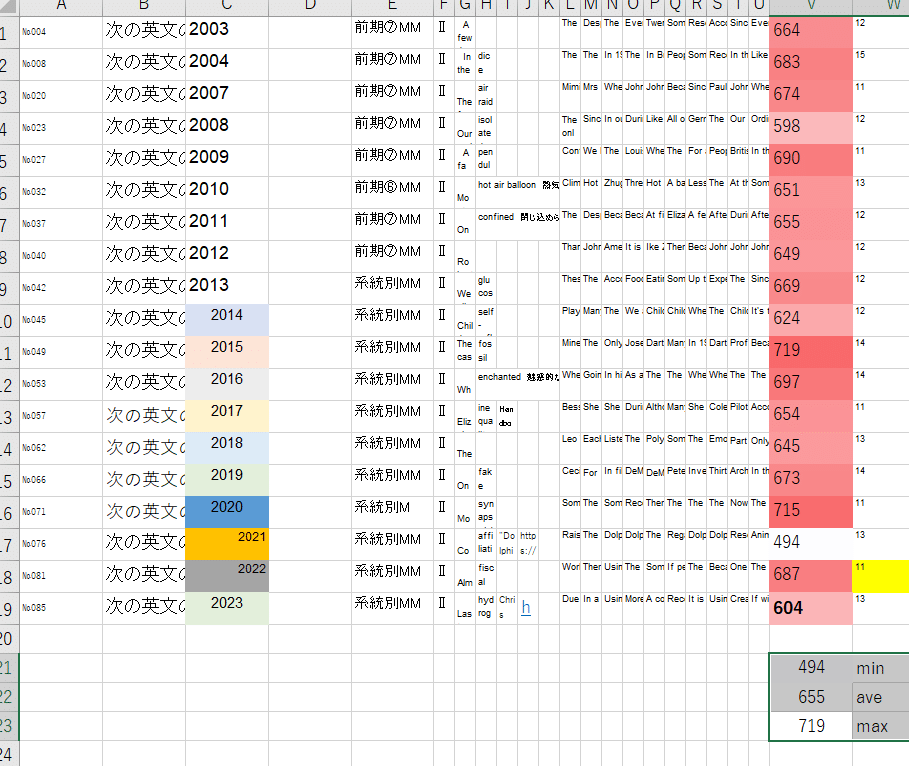The height and width of the screenshot is (766, 909).
Task: Select cell containing 2011
Action: [227, 224]
